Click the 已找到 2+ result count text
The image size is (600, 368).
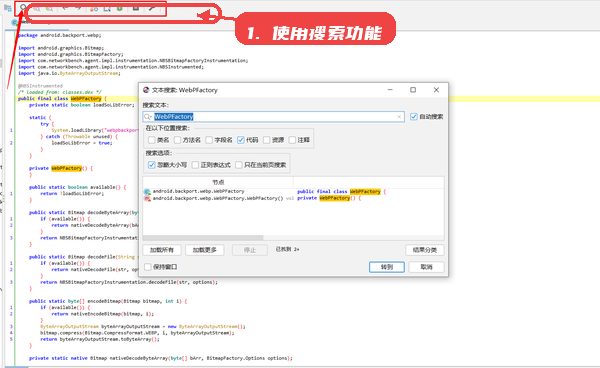coord(287,249)
